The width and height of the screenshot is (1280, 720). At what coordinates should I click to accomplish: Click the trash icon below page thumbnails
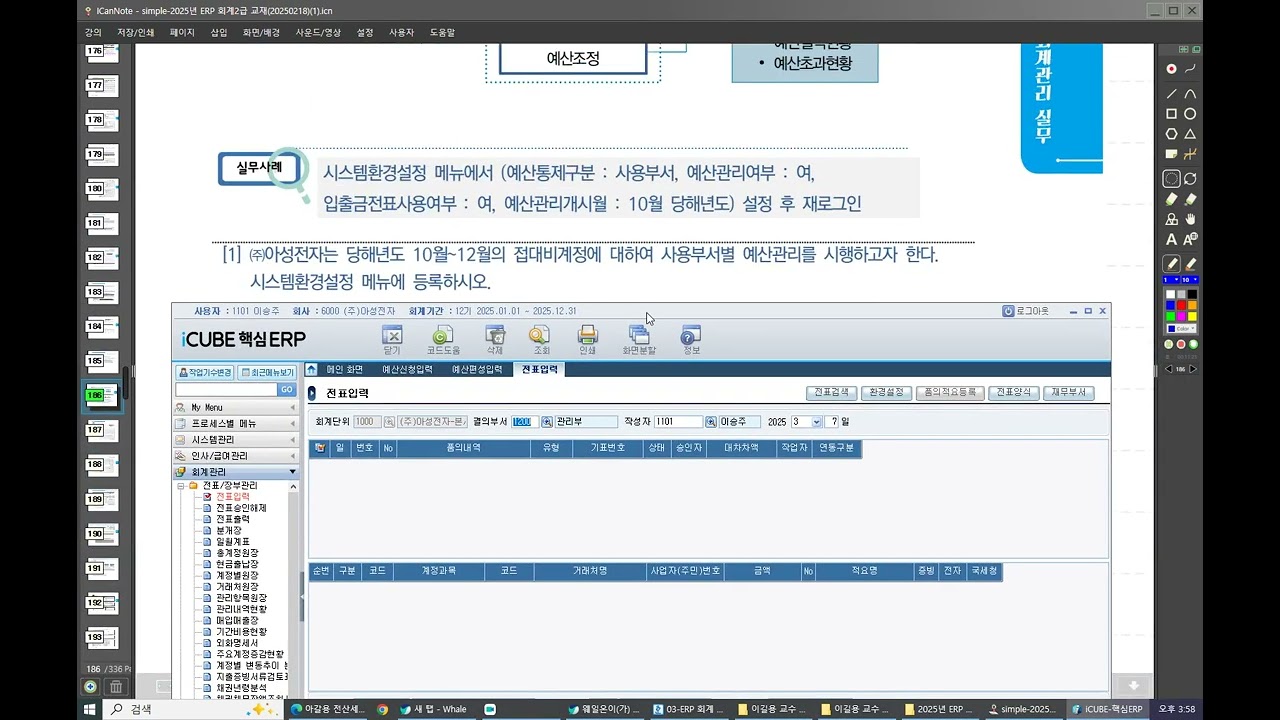[x=116, y=687]
